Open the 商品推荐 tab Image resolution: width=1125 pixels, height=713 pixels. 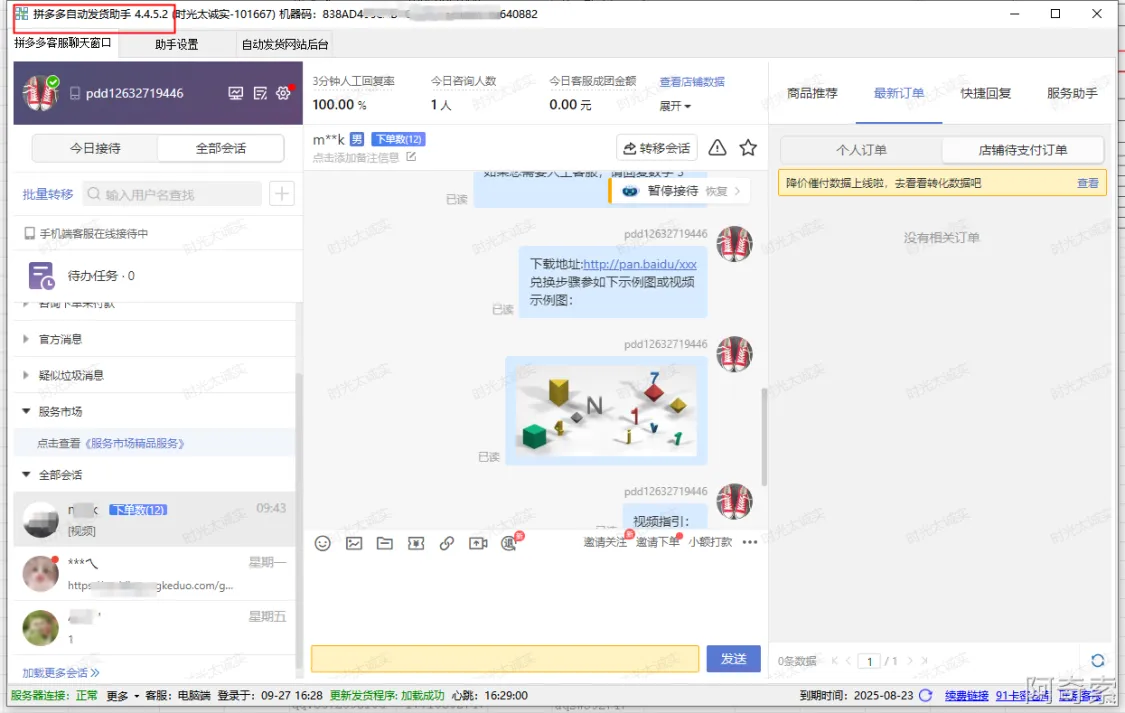[x=811, y=93]
